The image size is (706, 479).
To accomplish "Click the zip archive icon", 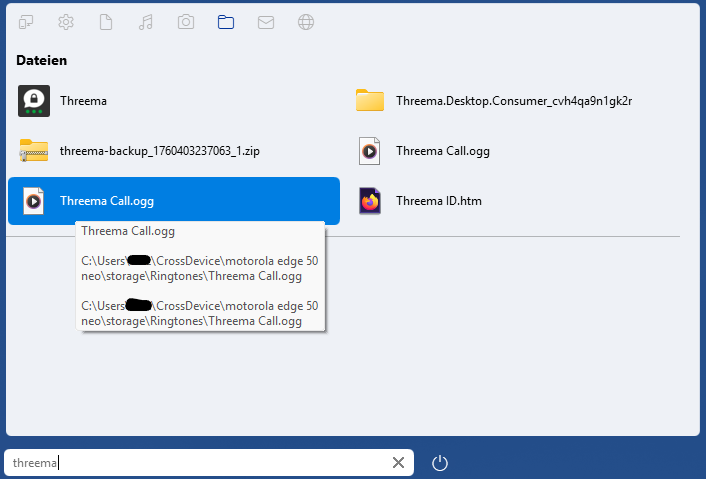I will click(x=34, y=151).
